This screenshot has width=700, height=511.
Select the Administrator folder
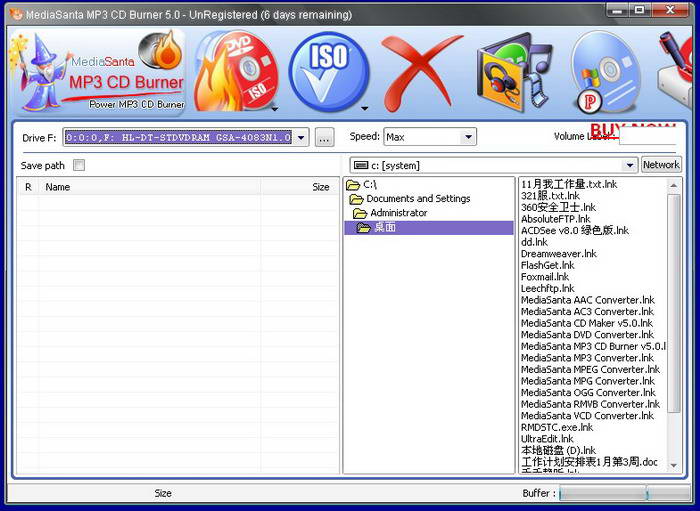(x=390, y=213)
